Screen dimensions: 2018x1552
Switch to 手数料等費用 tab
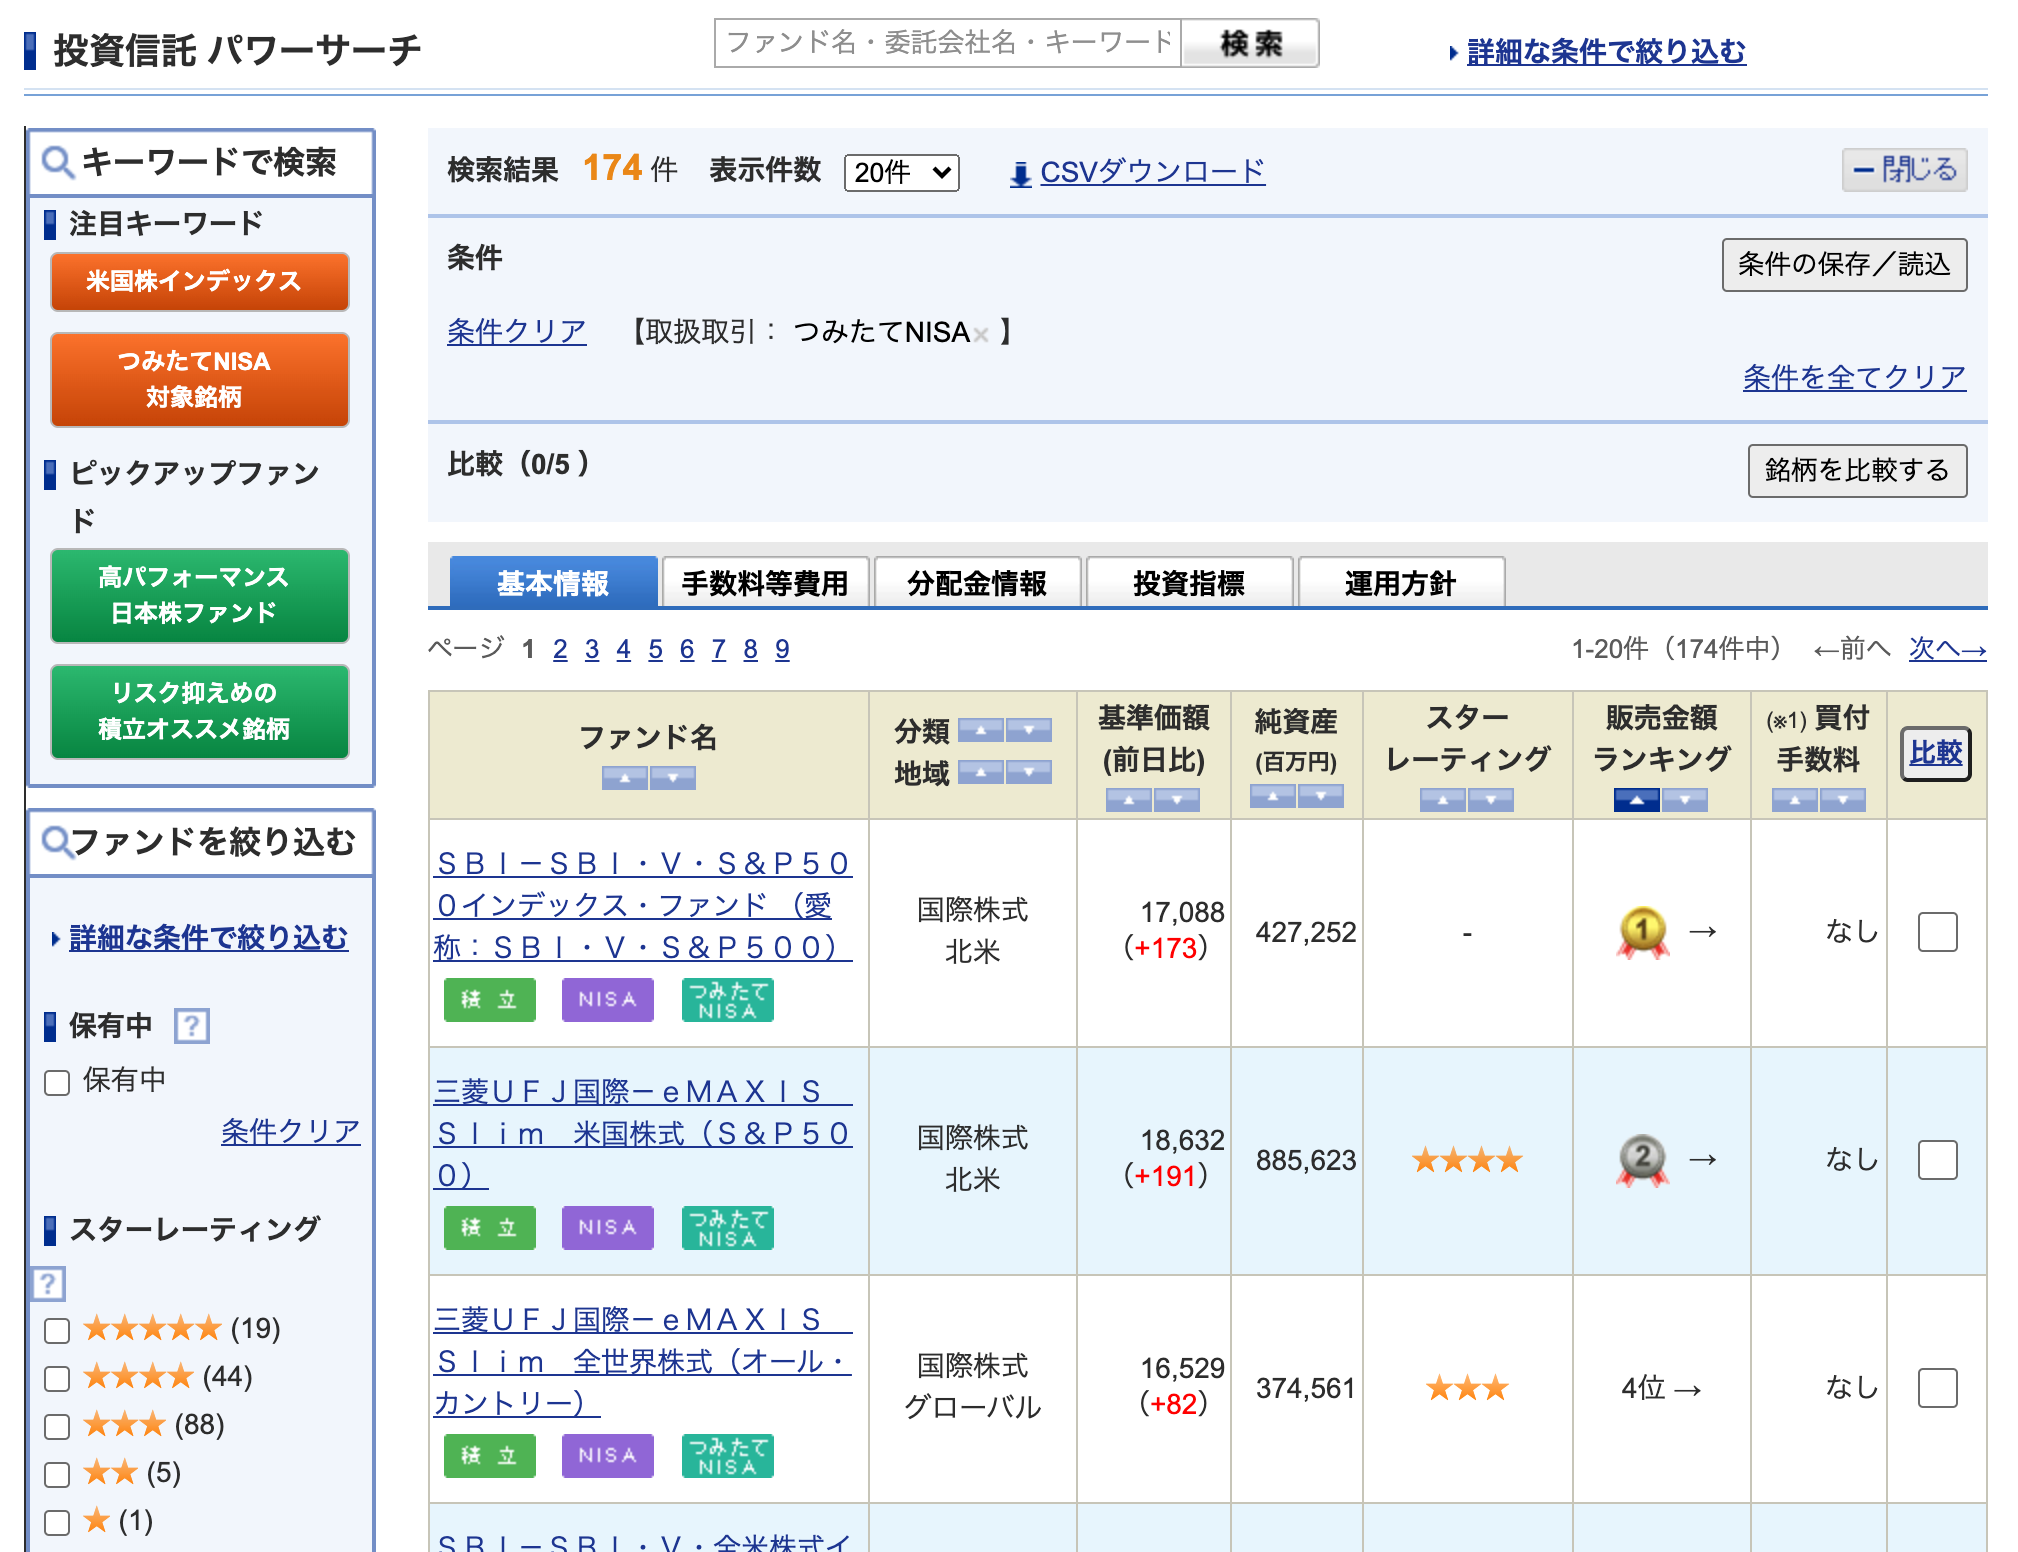click(x=765, y=582)
